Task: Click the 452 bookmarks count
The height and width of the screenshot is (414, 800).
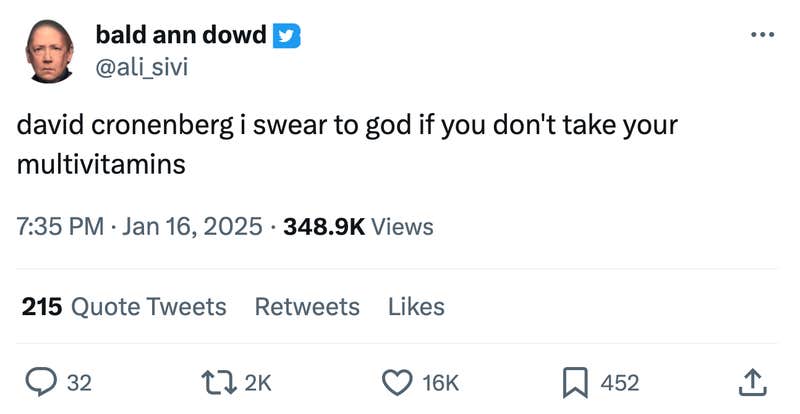Action: click(620, 382)
